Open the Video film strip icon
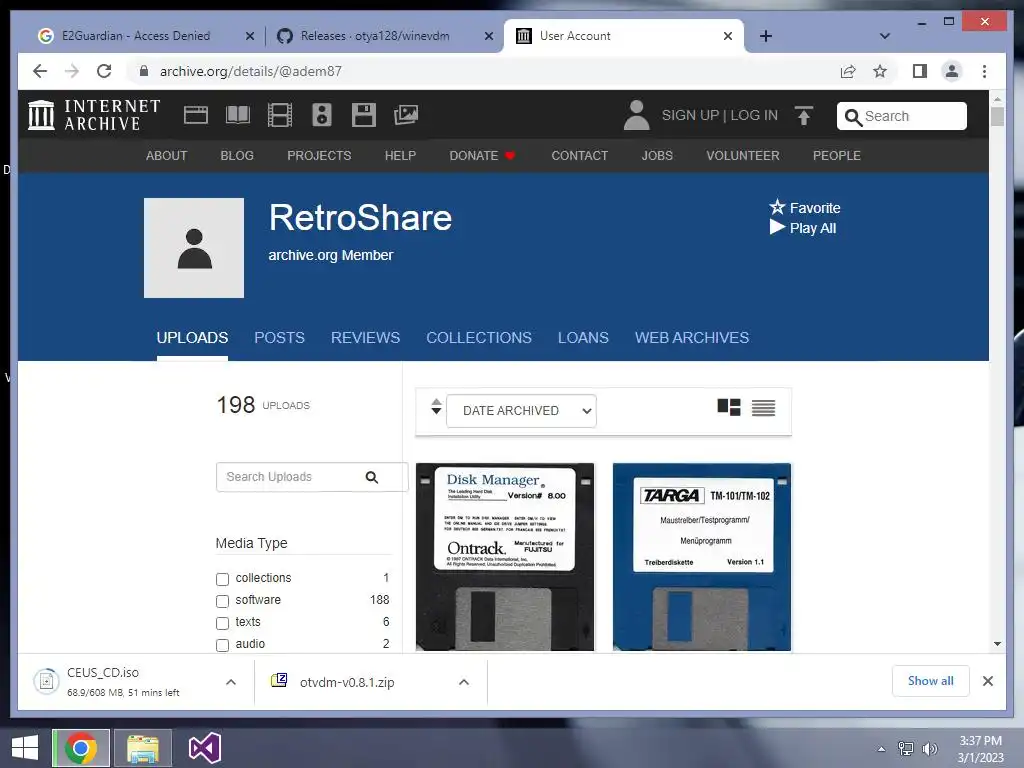The width and height of the screenshot is (1024, 768). coord(280,115)
